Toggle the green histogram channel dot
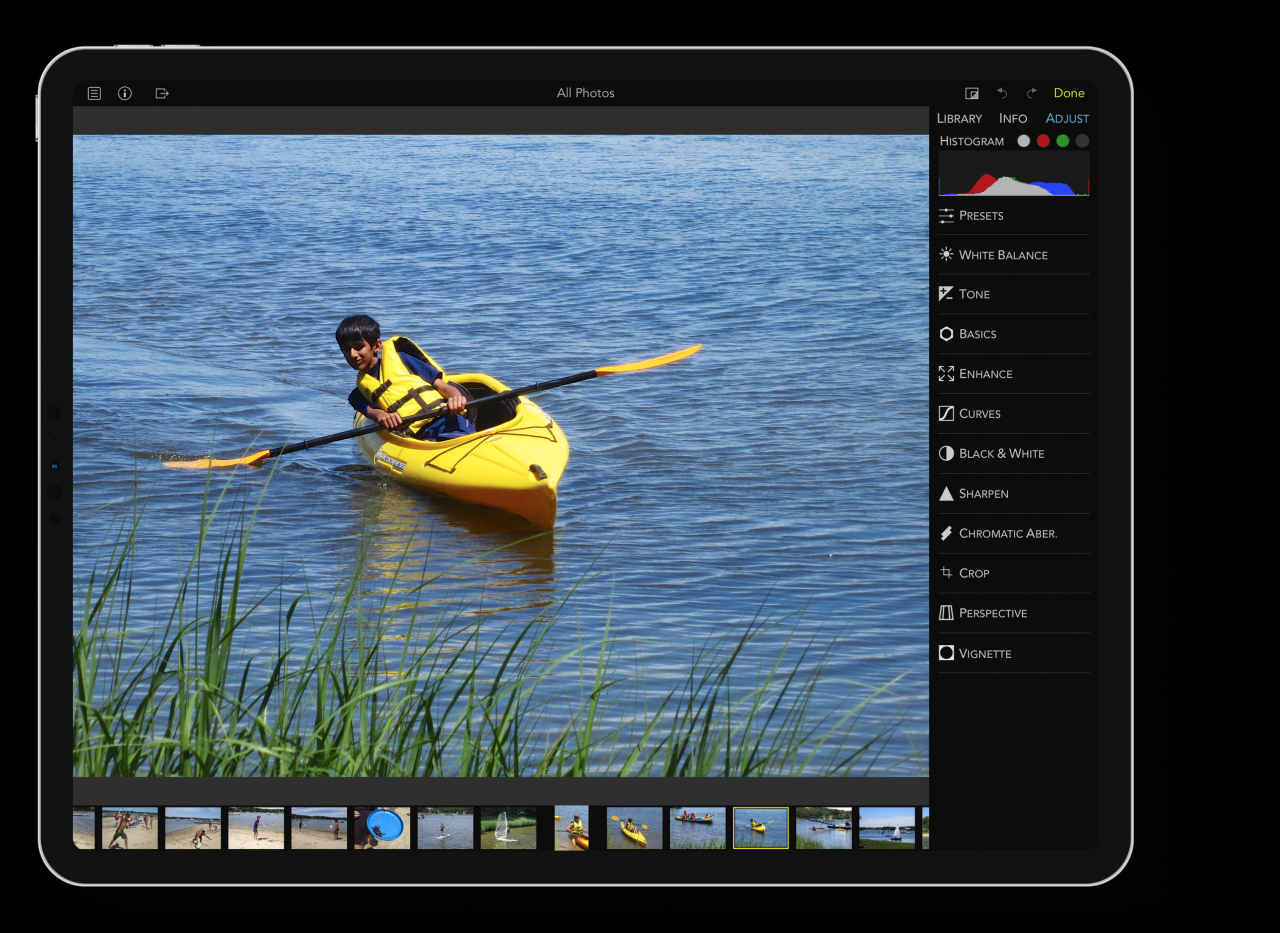 pos(1063,141)
